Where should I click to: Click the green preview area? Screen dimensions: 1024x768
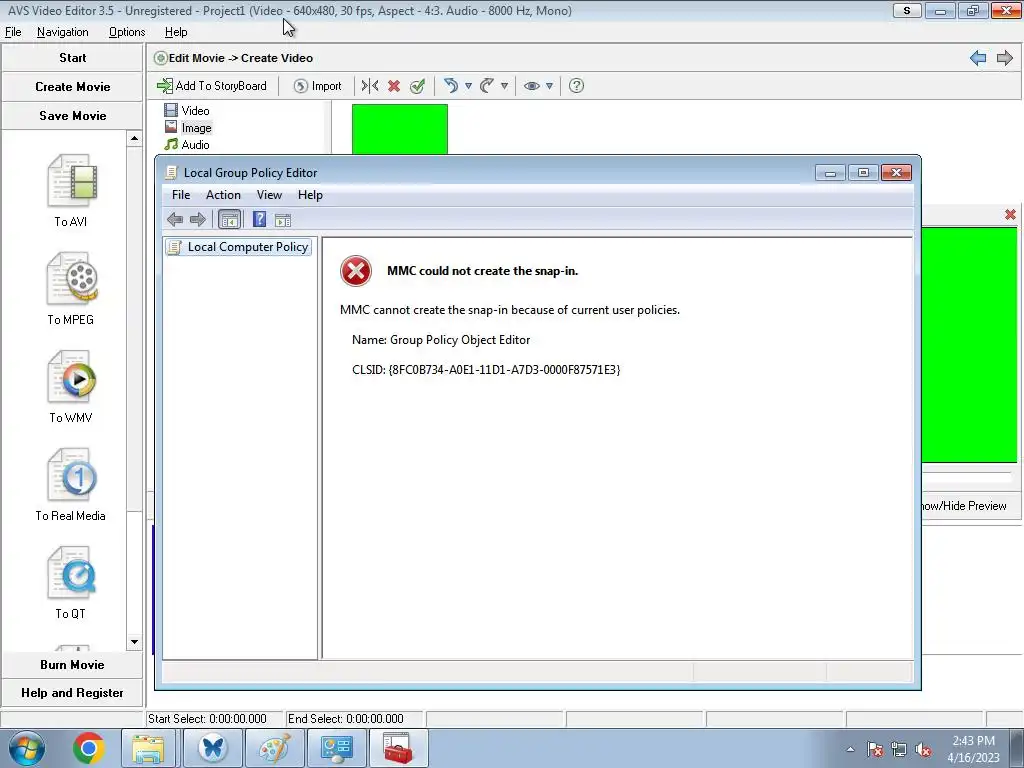click(969, 344)
